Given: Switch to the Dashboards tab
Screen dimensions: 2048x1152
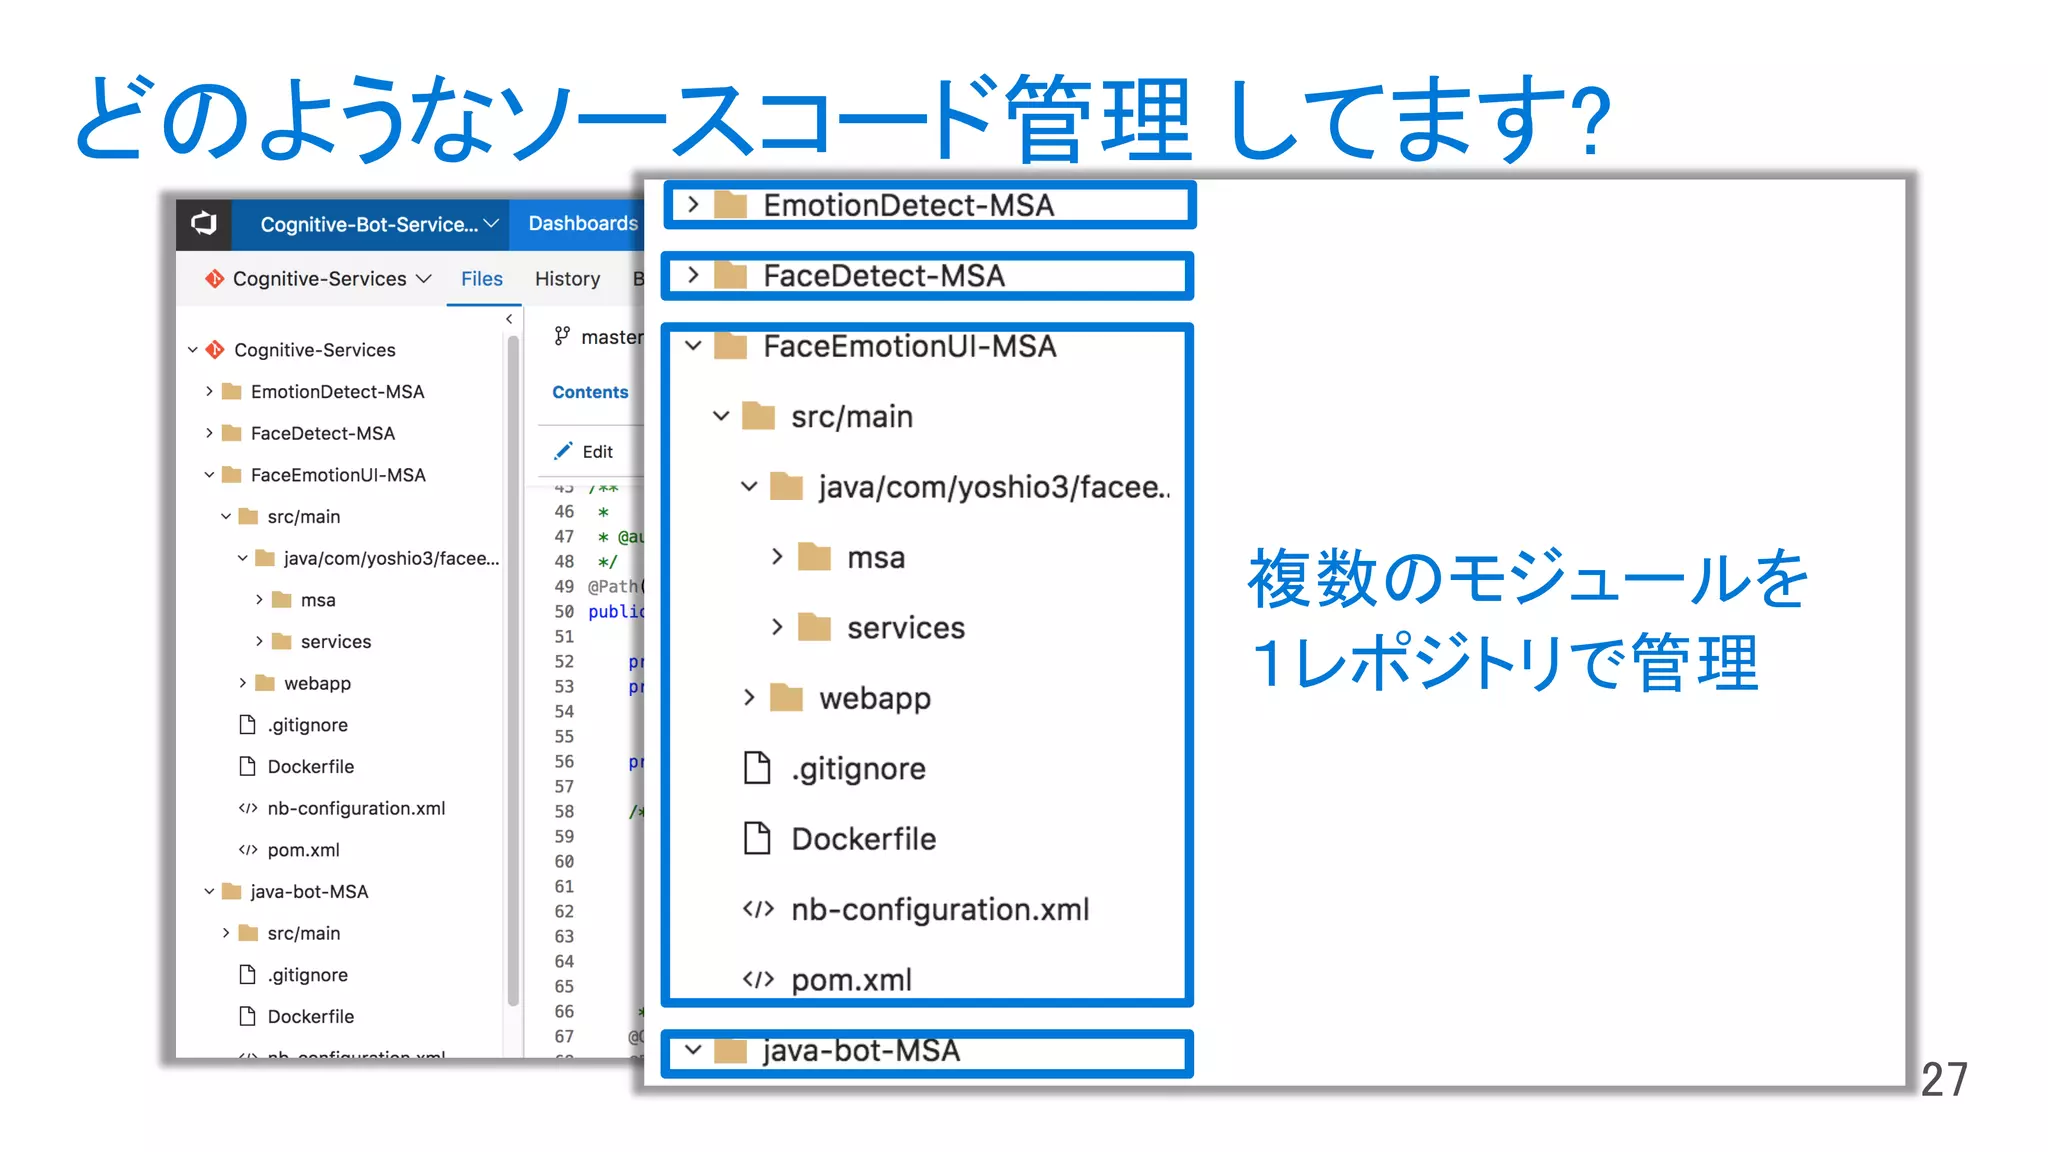Looking at the screenshot, I should (x=582, y=223).
